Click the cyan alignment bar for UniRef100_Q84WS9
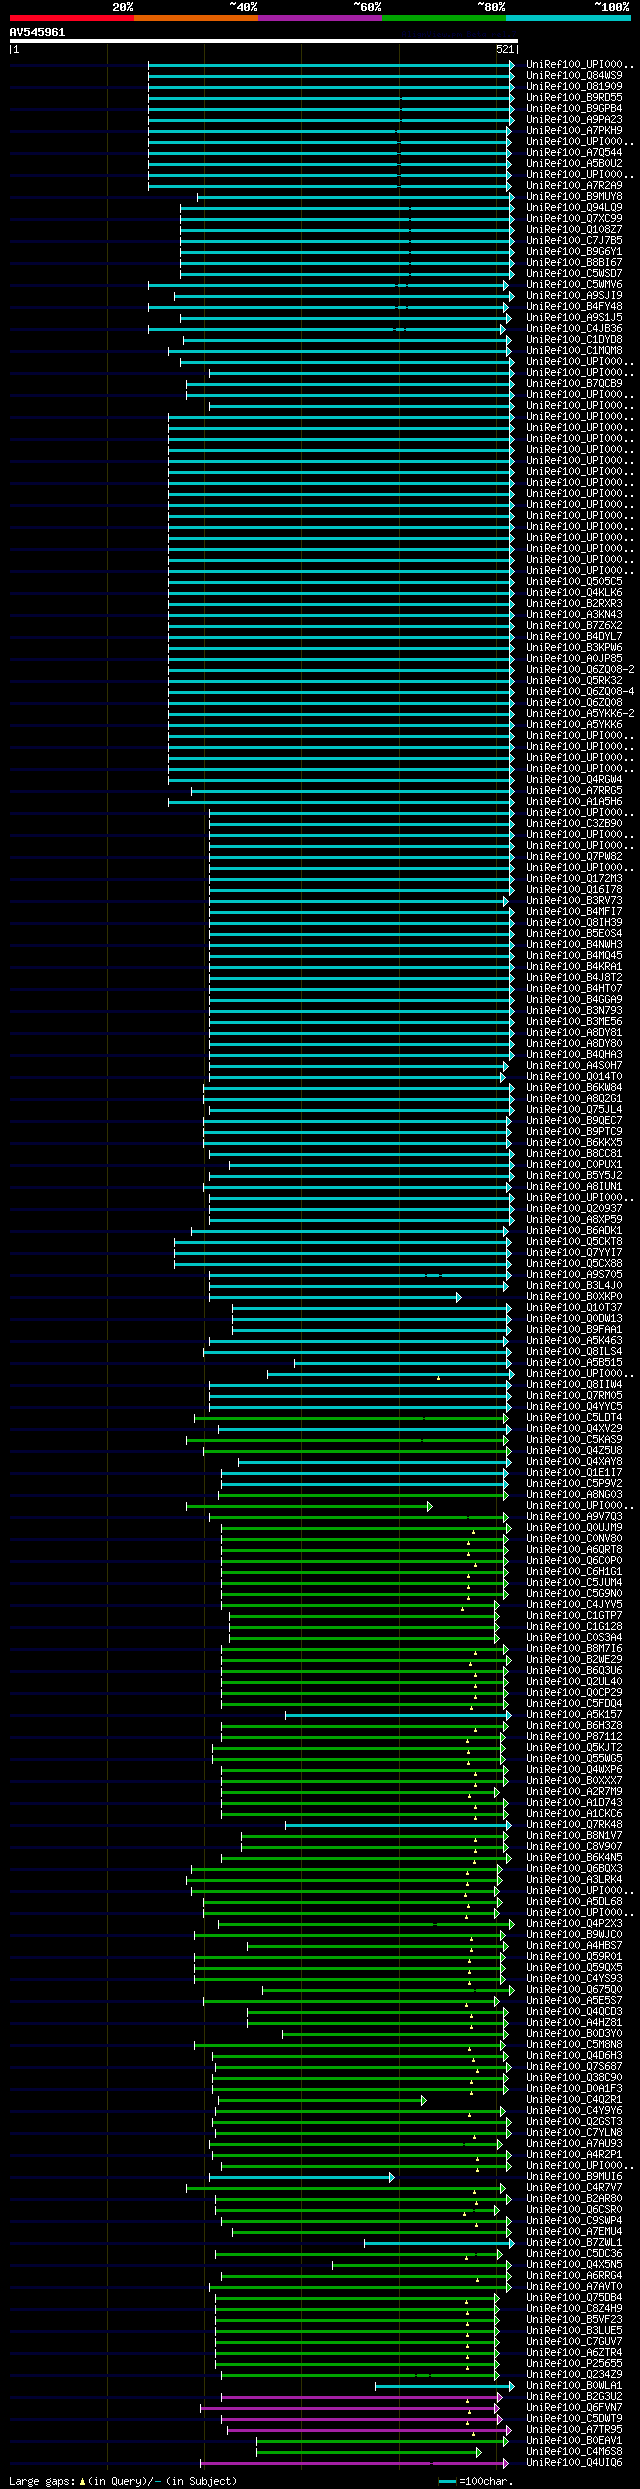This screenshot has width=640, height=2489. pyautogui.click(x=331, y=75)
